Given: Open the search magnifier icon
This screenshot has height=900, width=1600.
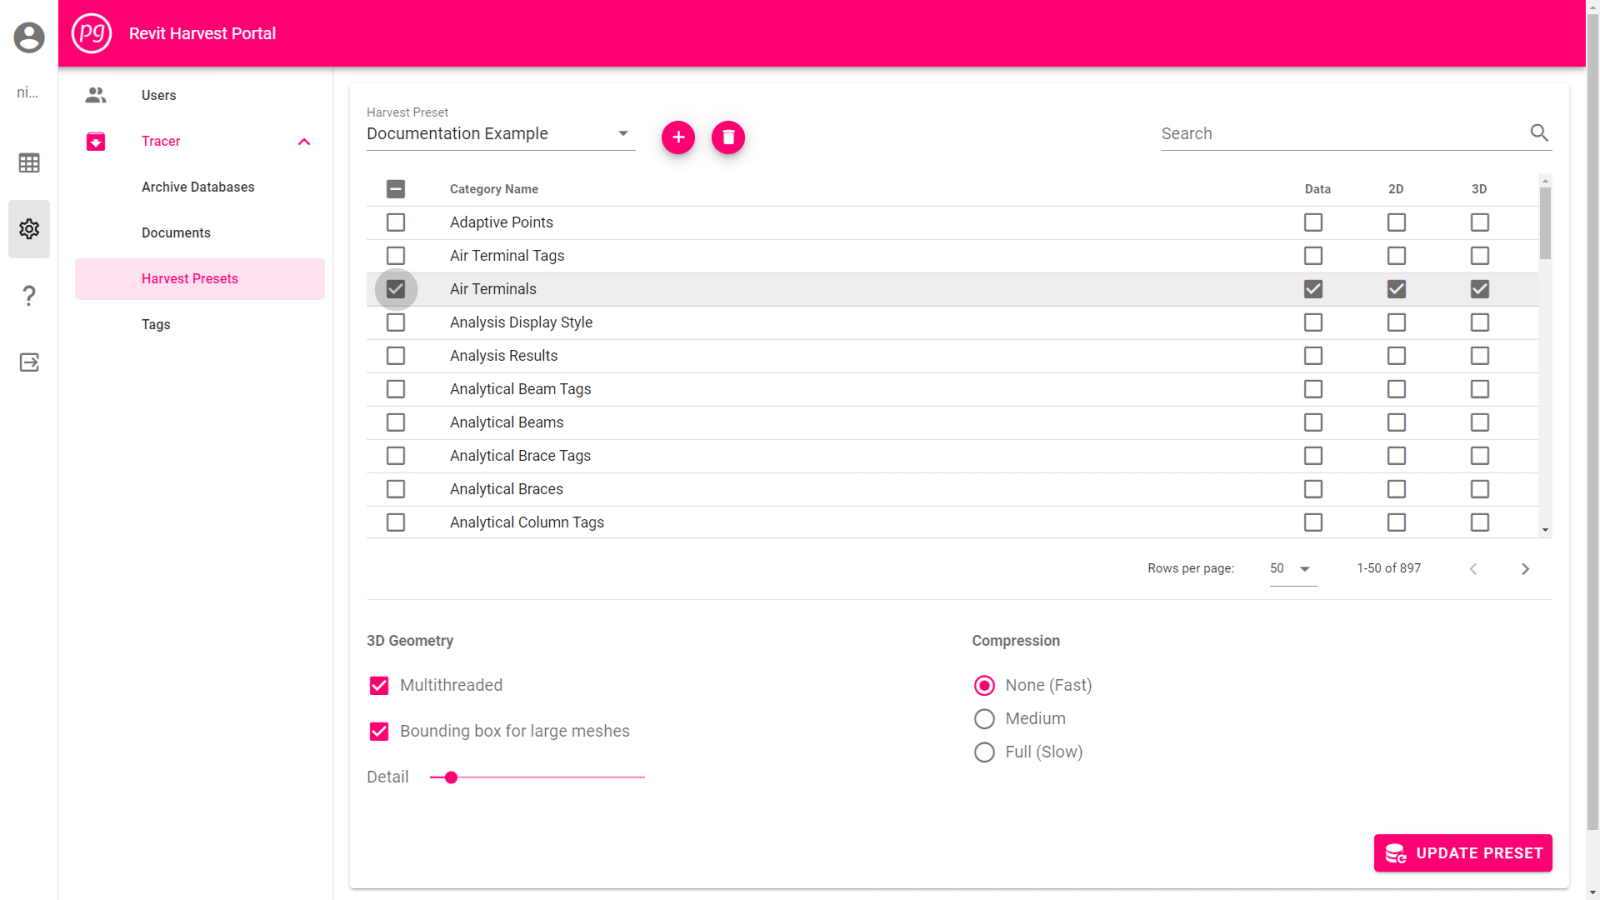Looking at the screenshot, I should (x=1538, y=132).
